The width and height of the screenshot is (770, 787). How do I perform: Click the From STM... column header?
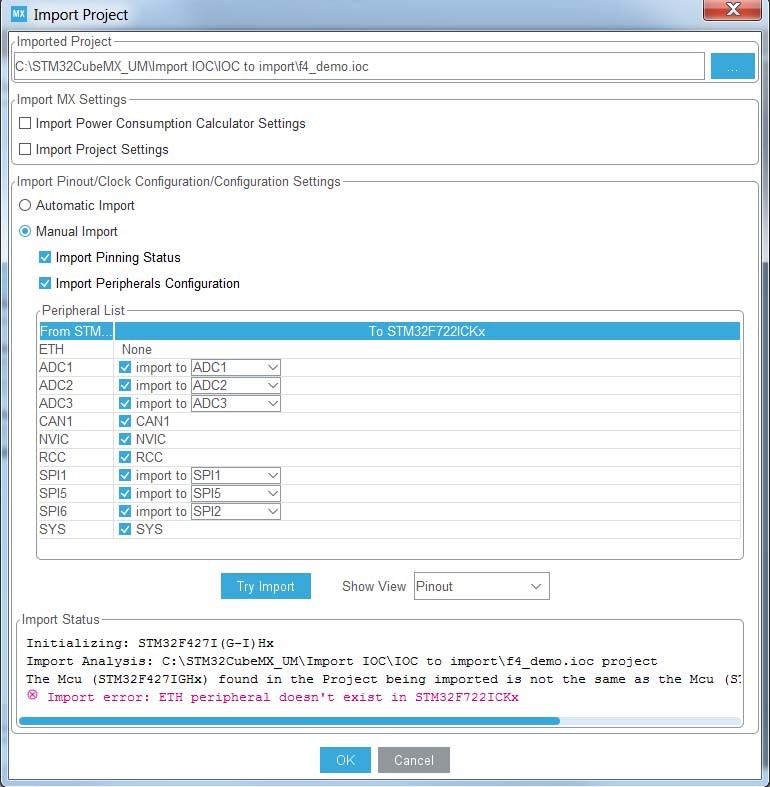(x=76, y=331)
